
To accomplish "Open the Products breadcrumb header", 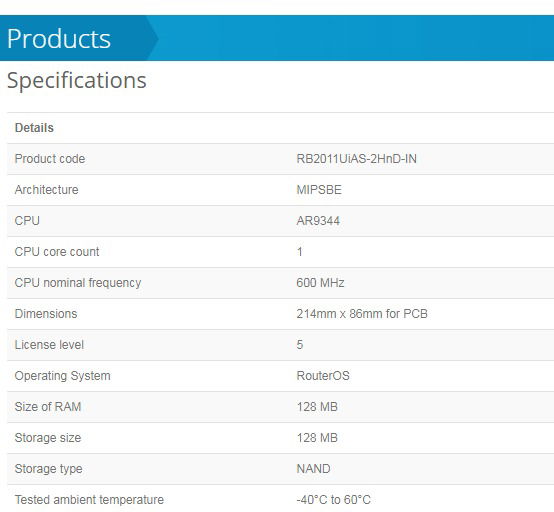I will (59, 38).
